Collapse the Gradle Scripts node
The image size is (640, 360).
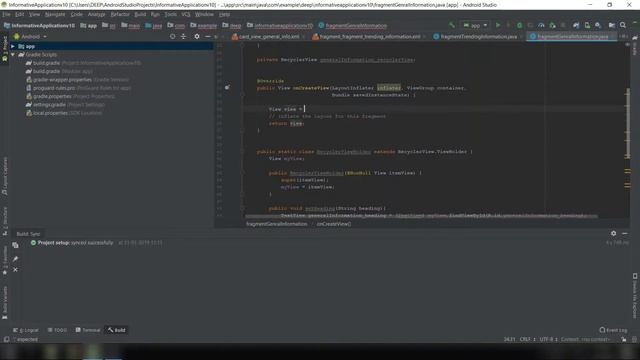click(13, 55)
